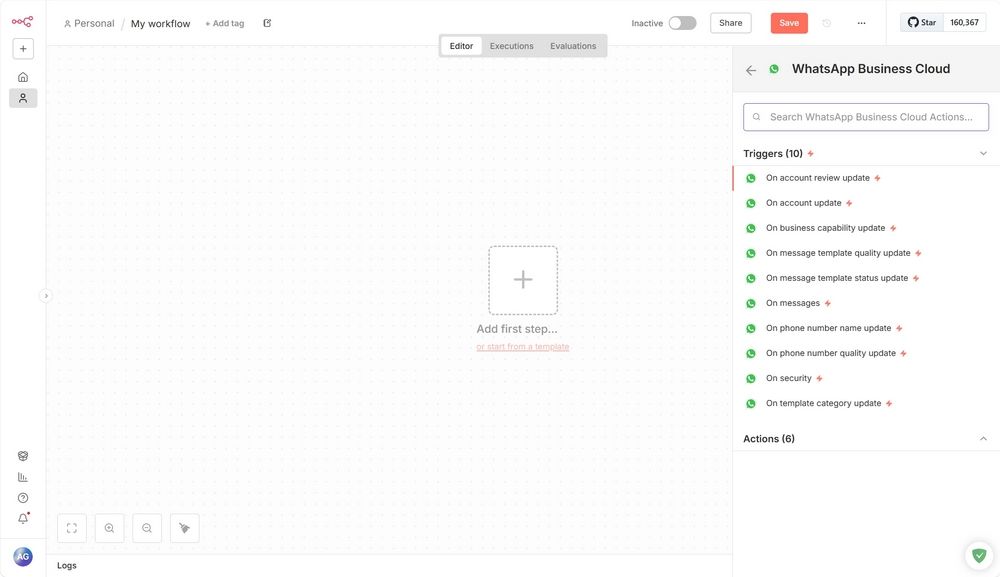The height and width of the screenshot is (577, 1000).
Task: Zoom out of the workflow canvas
Action: click(x=146, y=527)
